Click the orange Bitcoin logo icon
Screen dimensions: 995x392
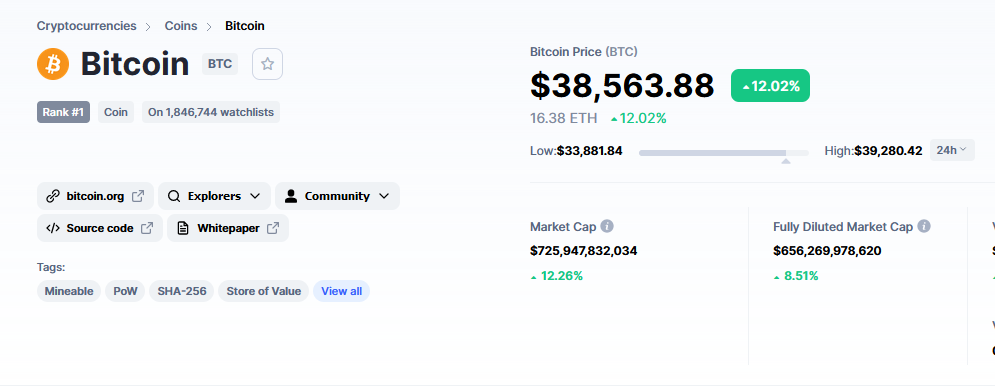coord(53,64)
